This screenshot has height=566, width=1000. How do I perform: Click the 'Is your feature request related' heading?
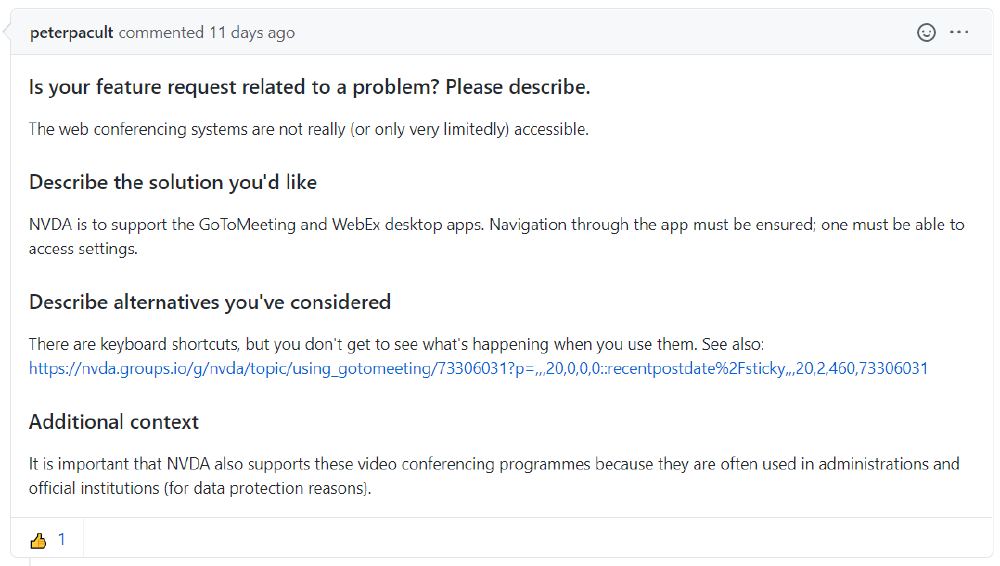(309, 87)
